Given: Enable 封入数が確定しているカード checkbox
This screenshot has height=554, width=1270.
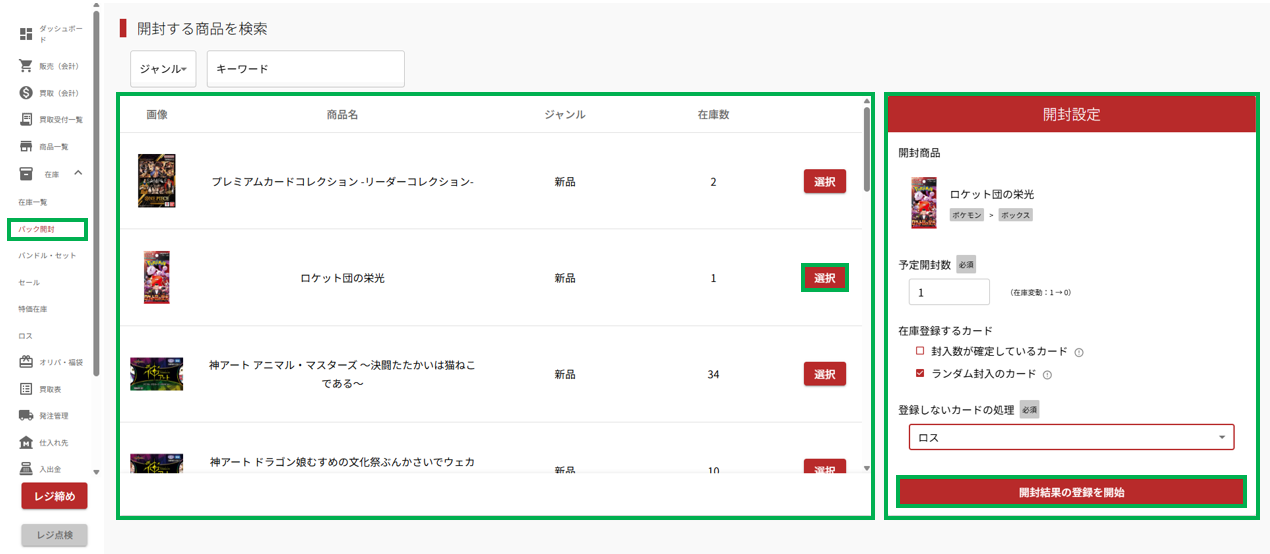Looking at the screenshot, I should (x=920, y=352).
